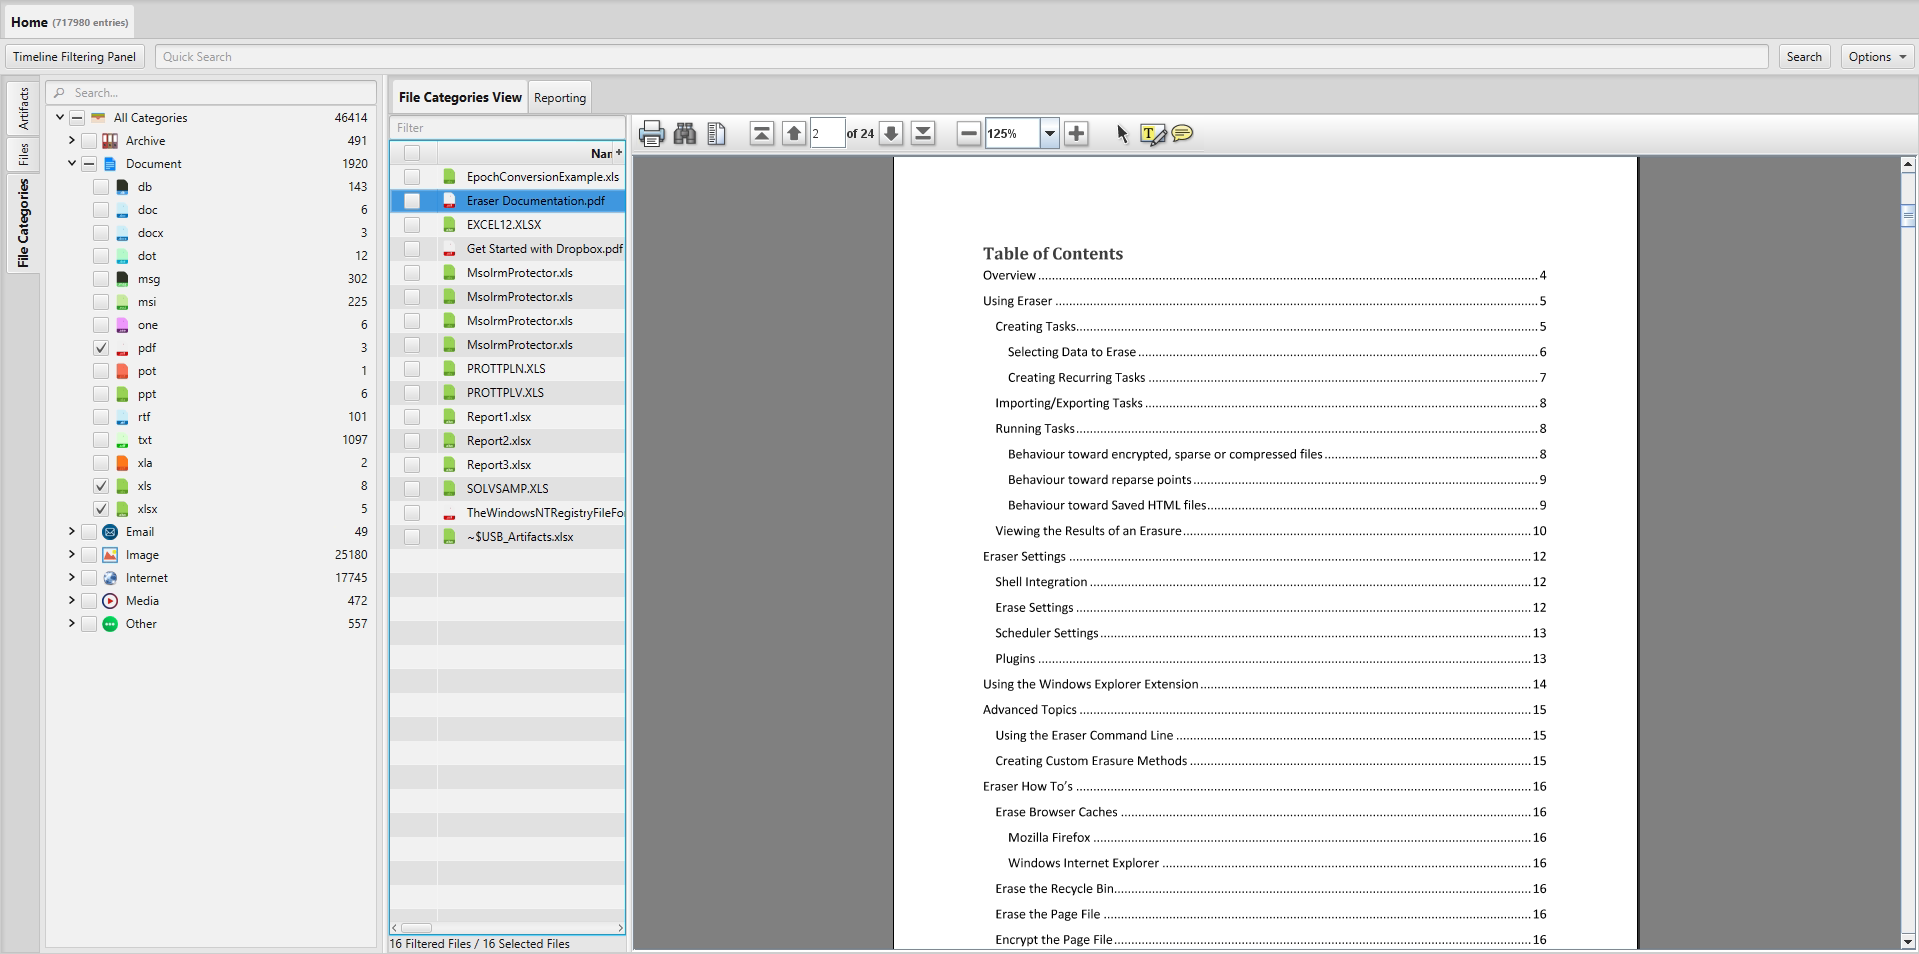Open the 125% zoom level dropdown
1919x954 pixels.
pyautogui.click(x=1049, y=133)
